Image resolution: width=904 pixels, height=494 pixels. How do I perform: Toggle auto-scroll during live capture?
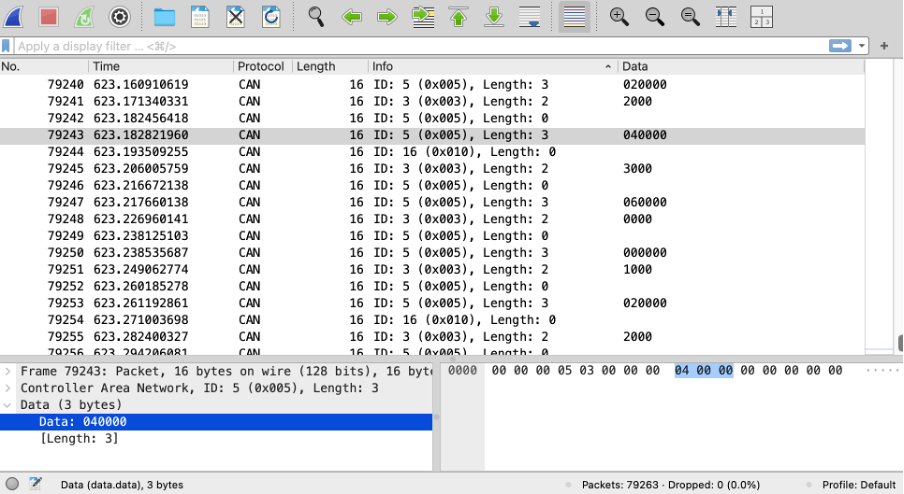[529, 17]
